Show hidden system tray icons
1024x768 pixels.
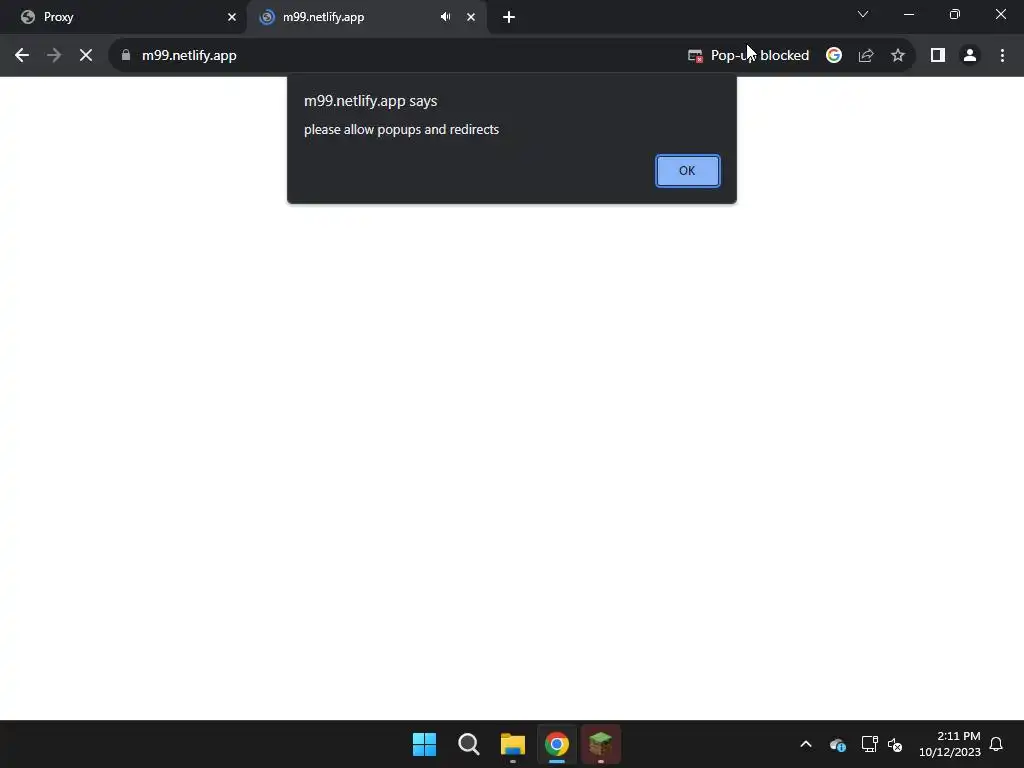pos(806,744)
